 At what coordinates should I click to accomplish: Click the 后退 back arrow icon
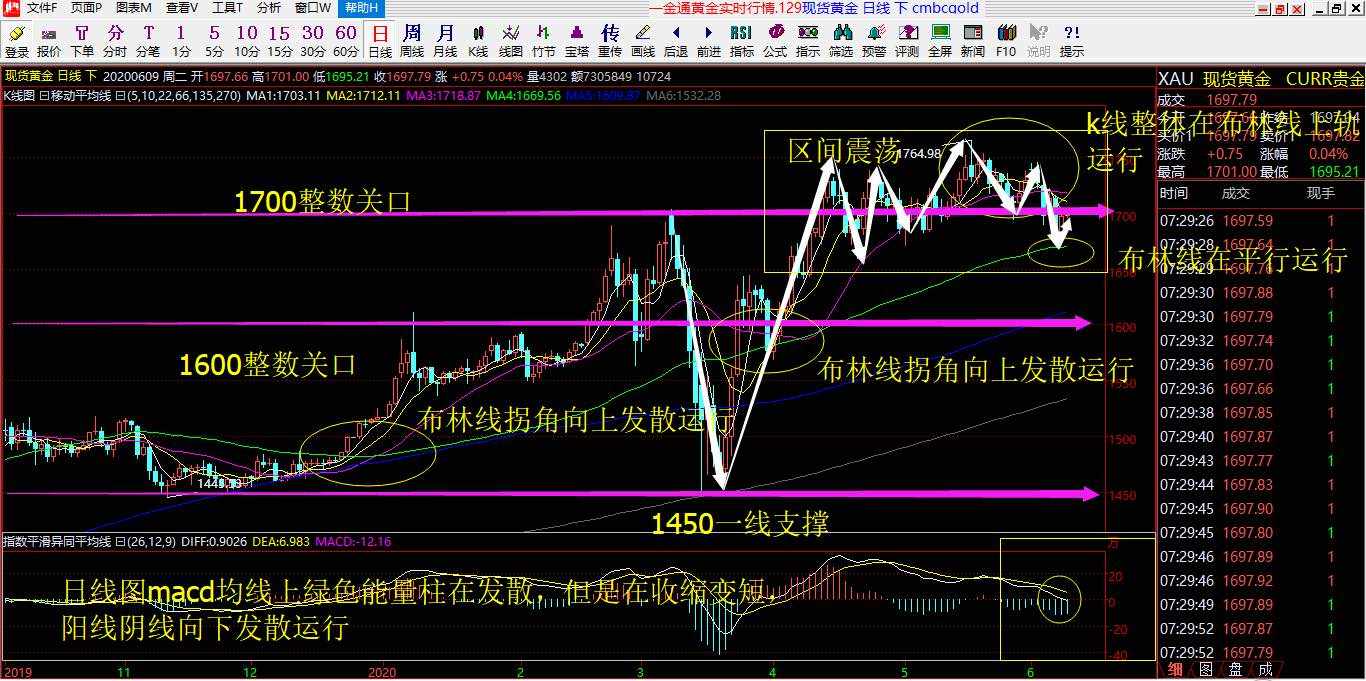point(676,41)
